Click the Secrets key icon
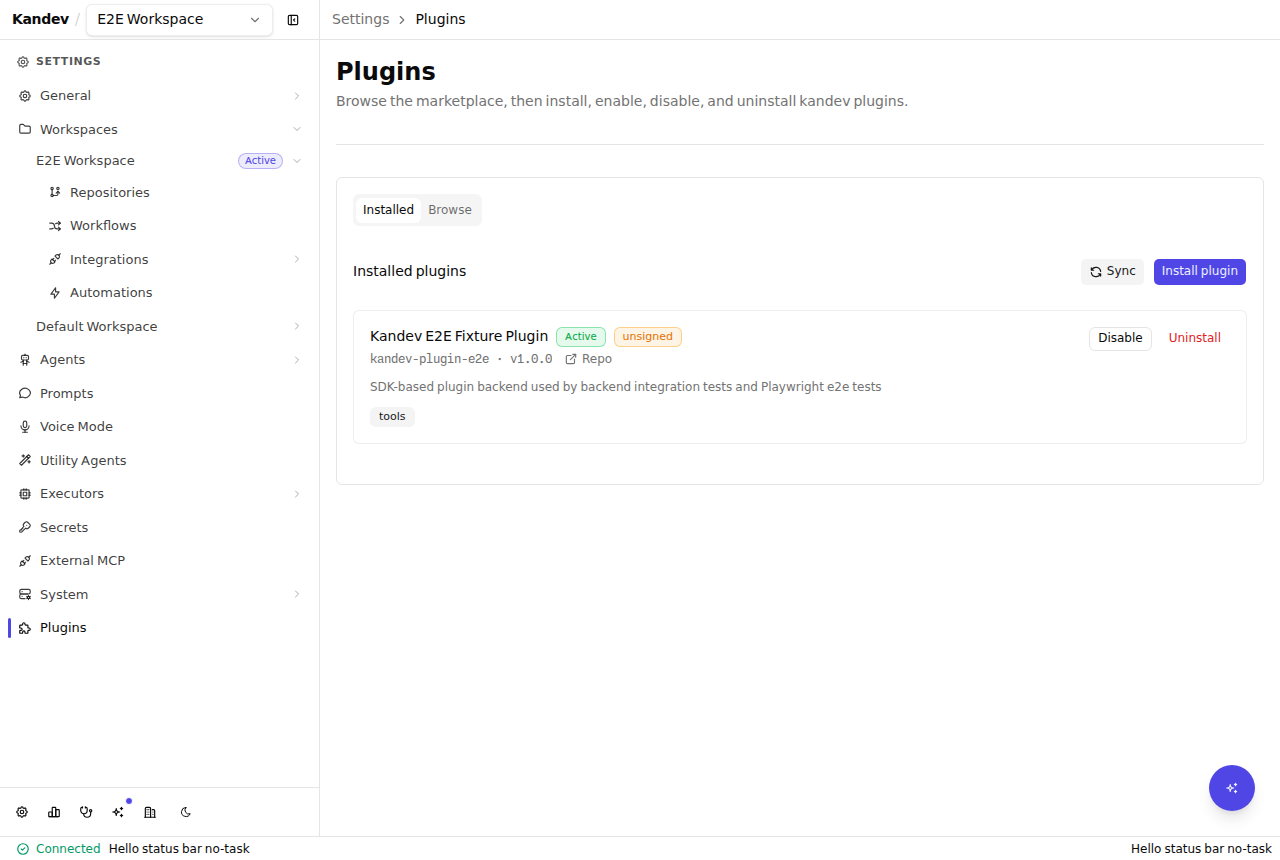This screenshot has width=1280, height=860. click(x=25, y=527)
